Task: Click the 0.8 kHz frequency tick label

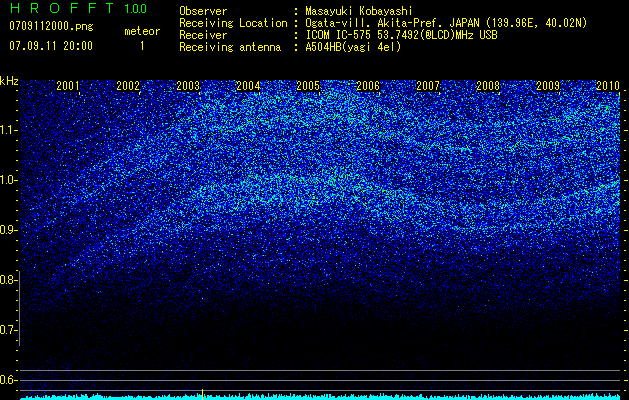Action: coord(8,280)
